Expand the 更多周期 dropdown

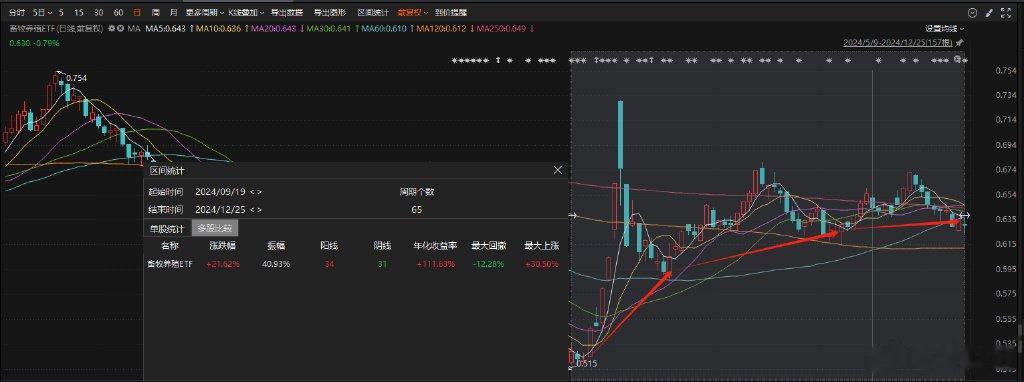(204, 12)
